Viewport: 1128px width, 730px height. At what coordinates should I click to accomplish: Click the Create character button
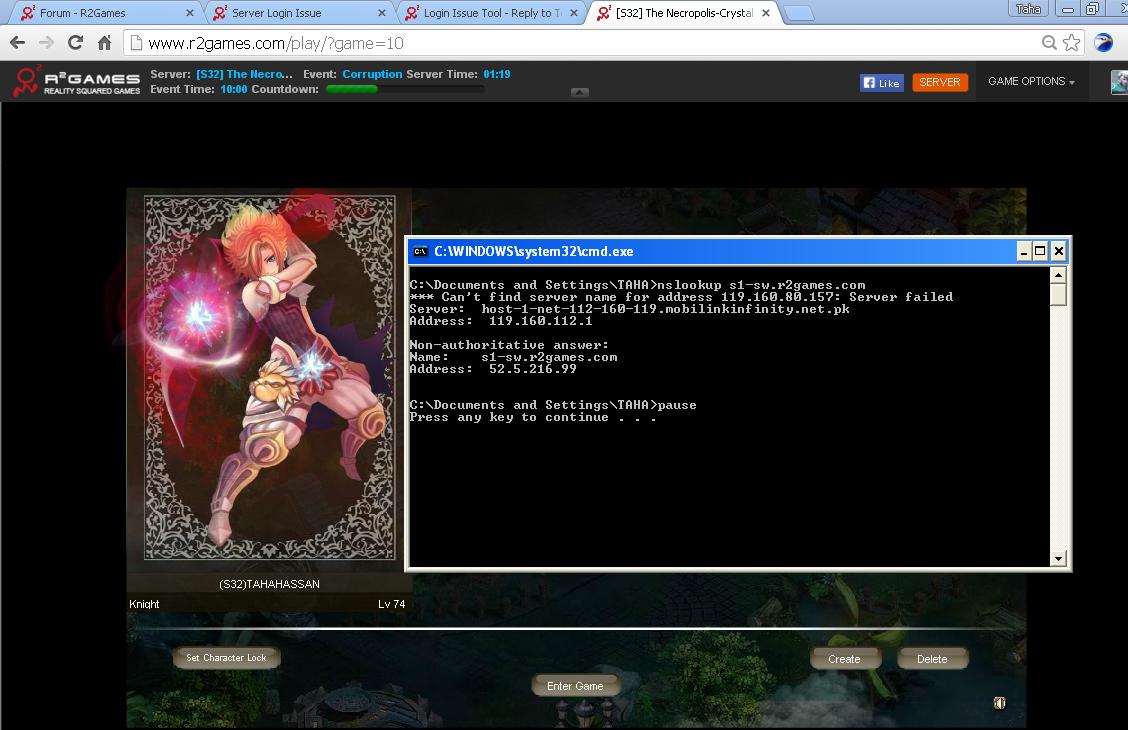pyautogui.click(x=844, y=659)
